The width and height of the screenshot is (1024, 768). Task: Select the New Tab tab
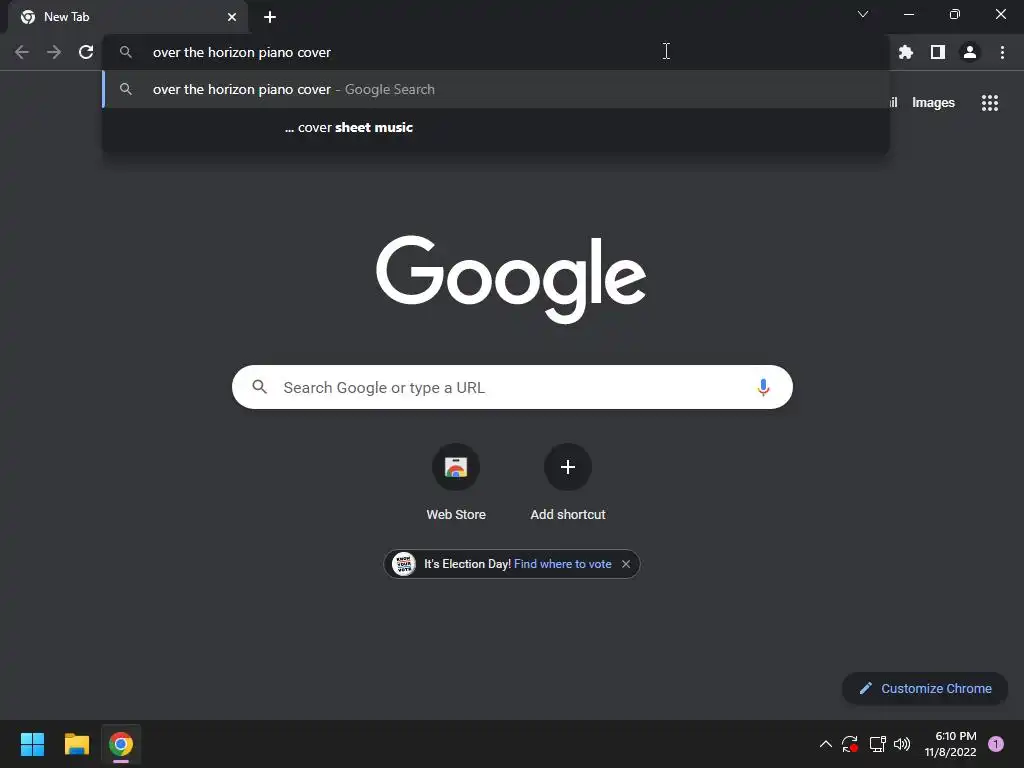128,17
